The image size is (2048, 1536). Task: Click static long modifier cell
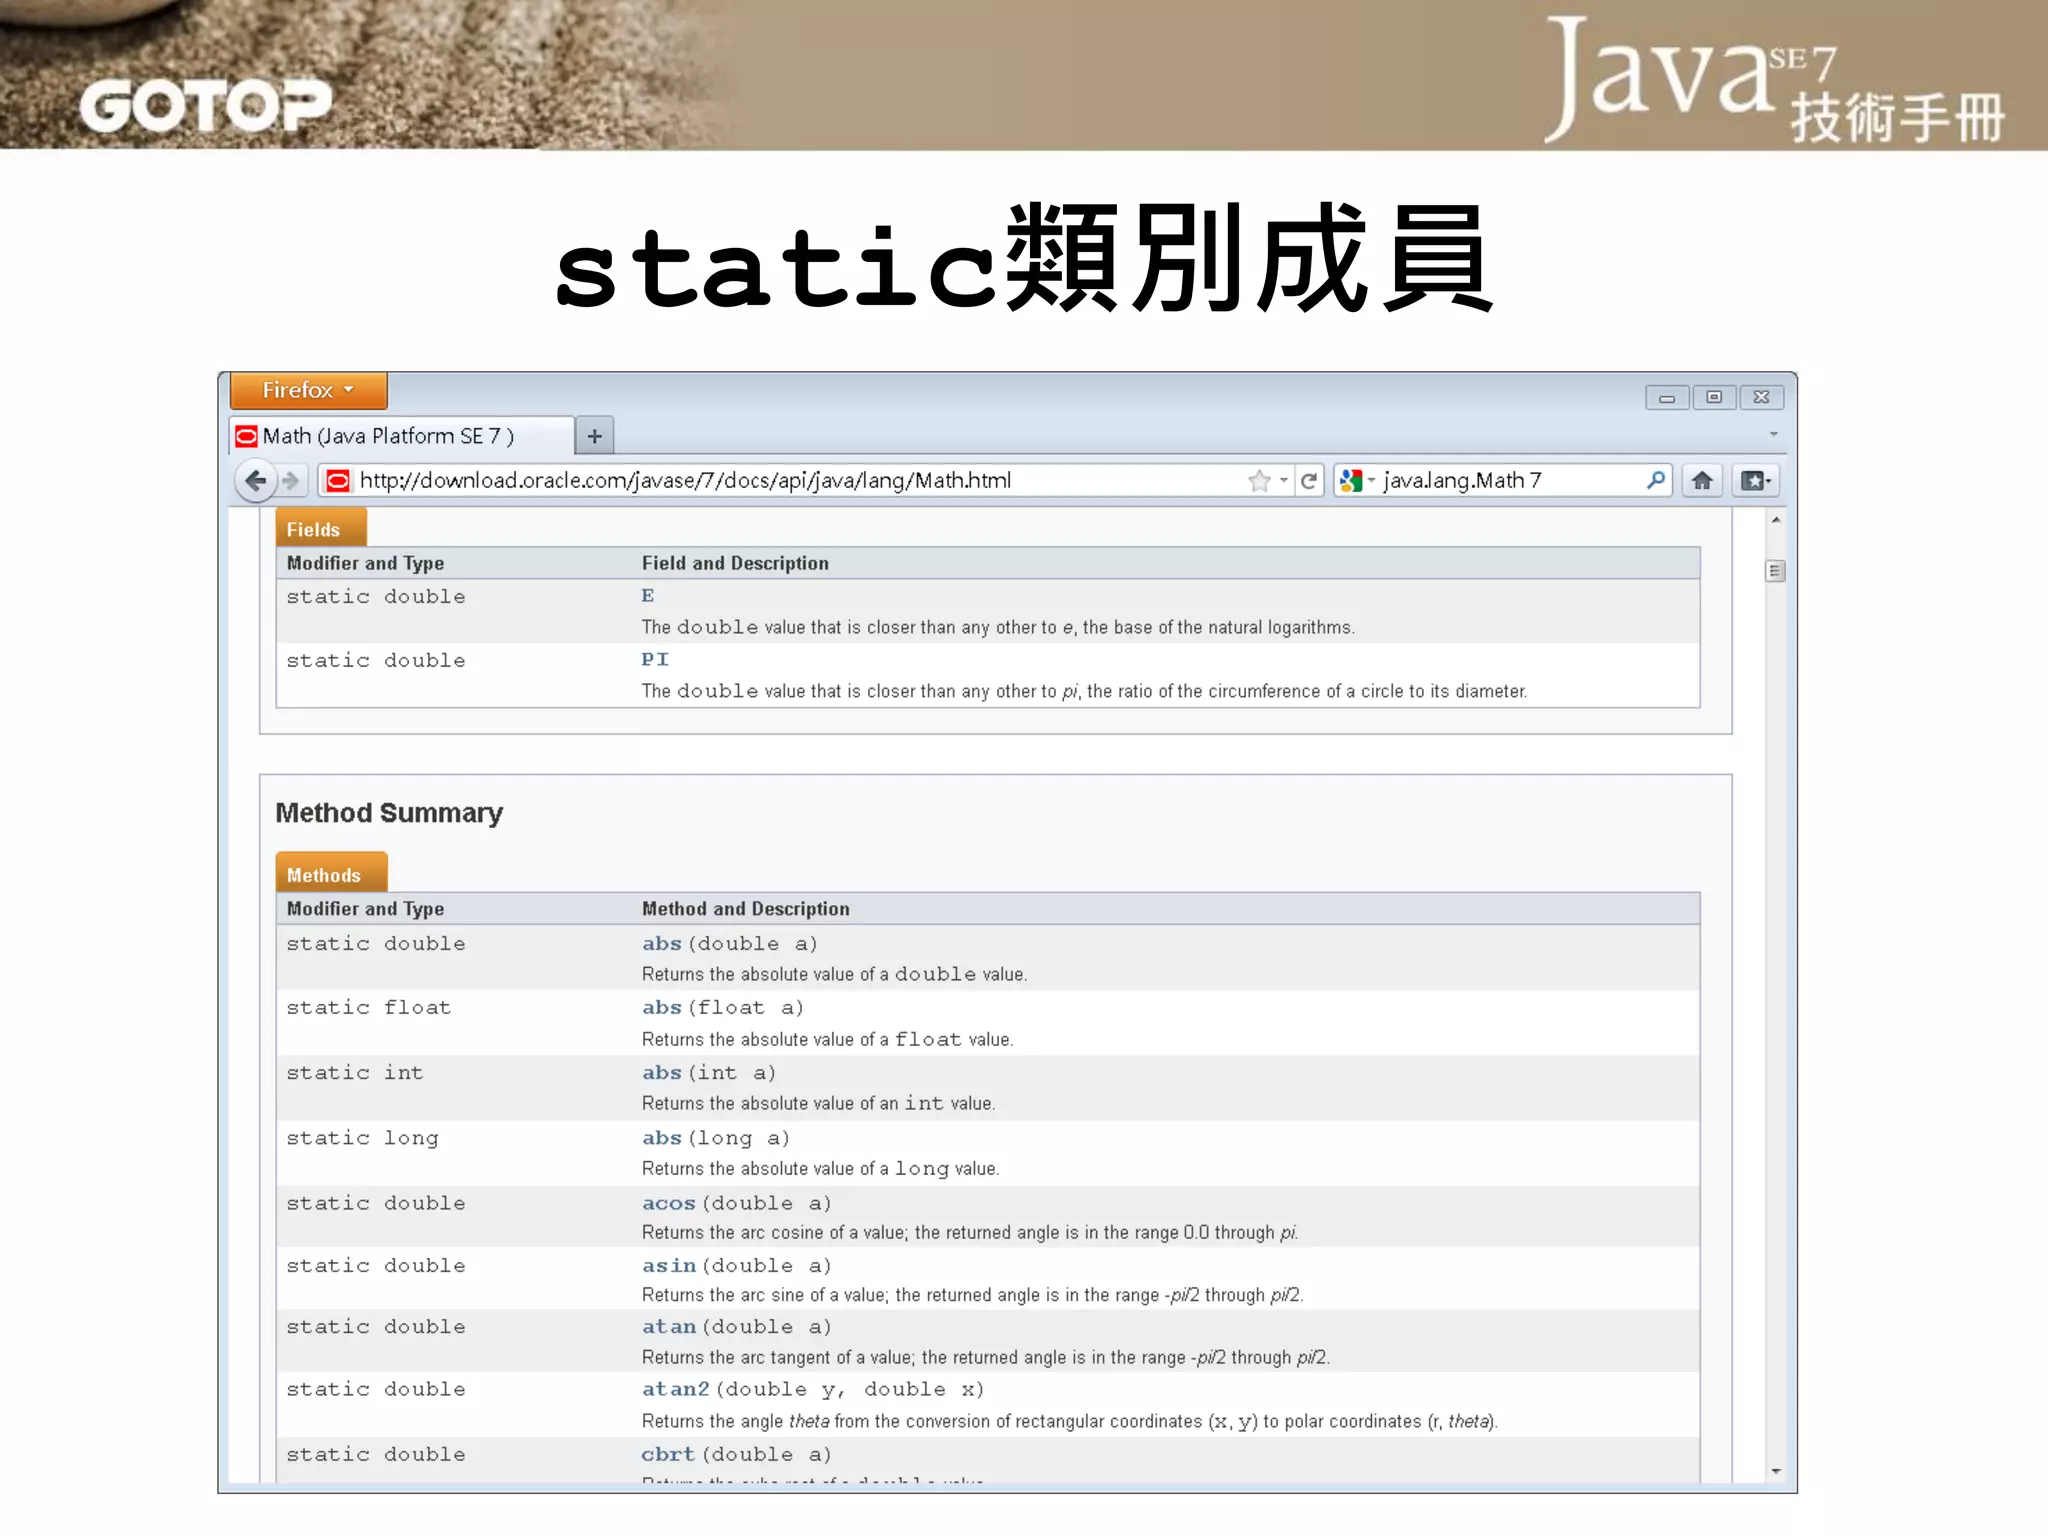coord(362,1138)
